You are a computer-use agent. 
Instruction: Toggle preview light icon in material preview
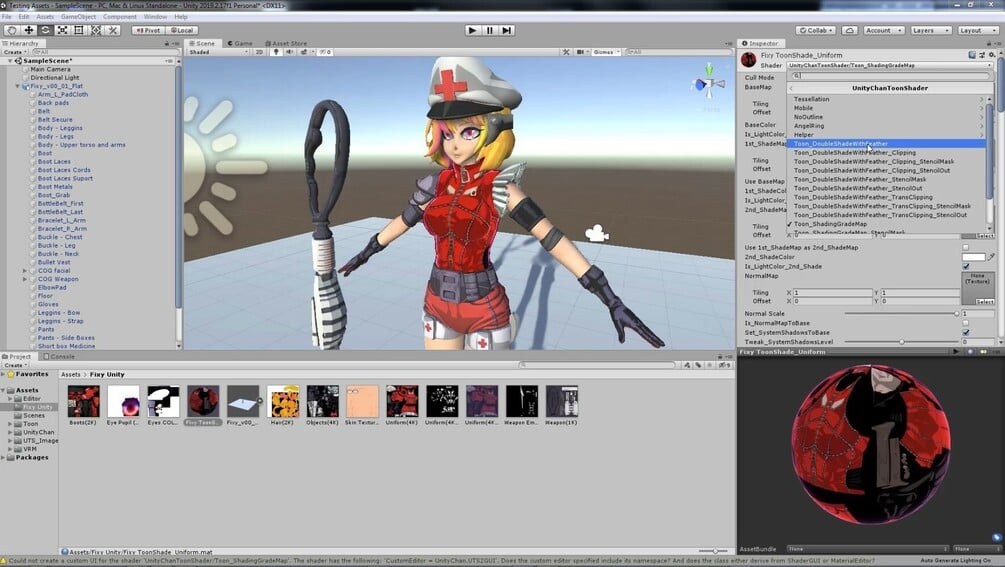(983, 352)
